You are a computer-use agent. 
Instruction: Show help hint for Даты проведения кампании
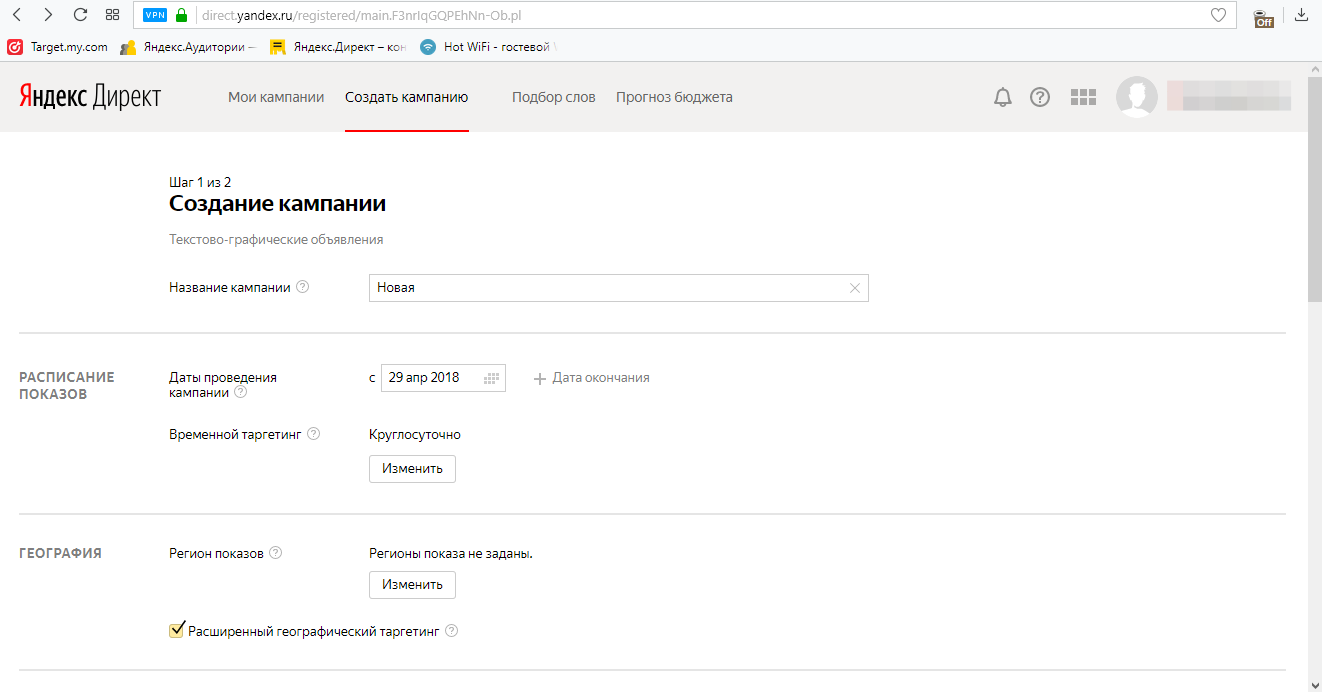pos(240,393)
